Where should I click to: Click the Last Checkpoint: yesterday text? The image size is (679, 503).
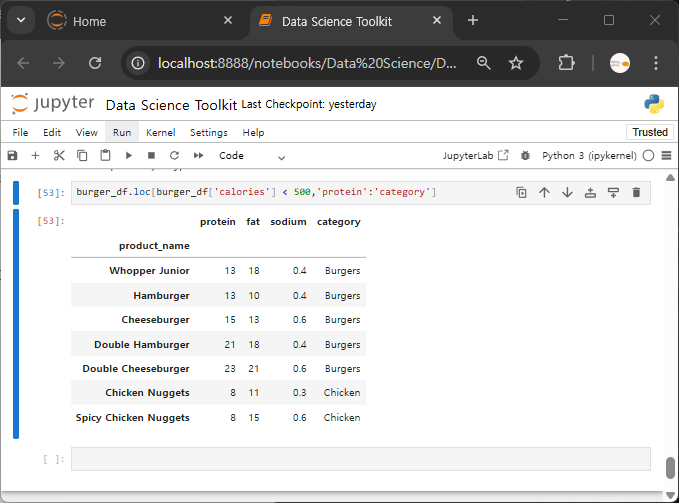309,104
